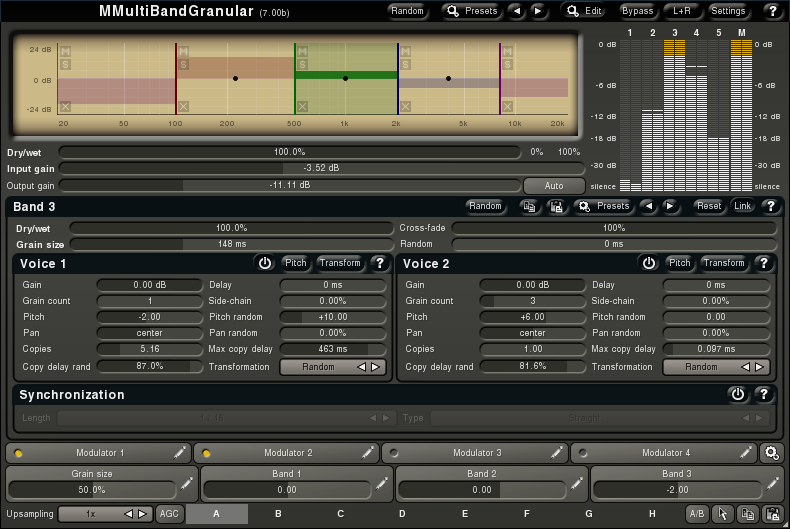
Task: Click the top Random button
Action: coord(407,11)
